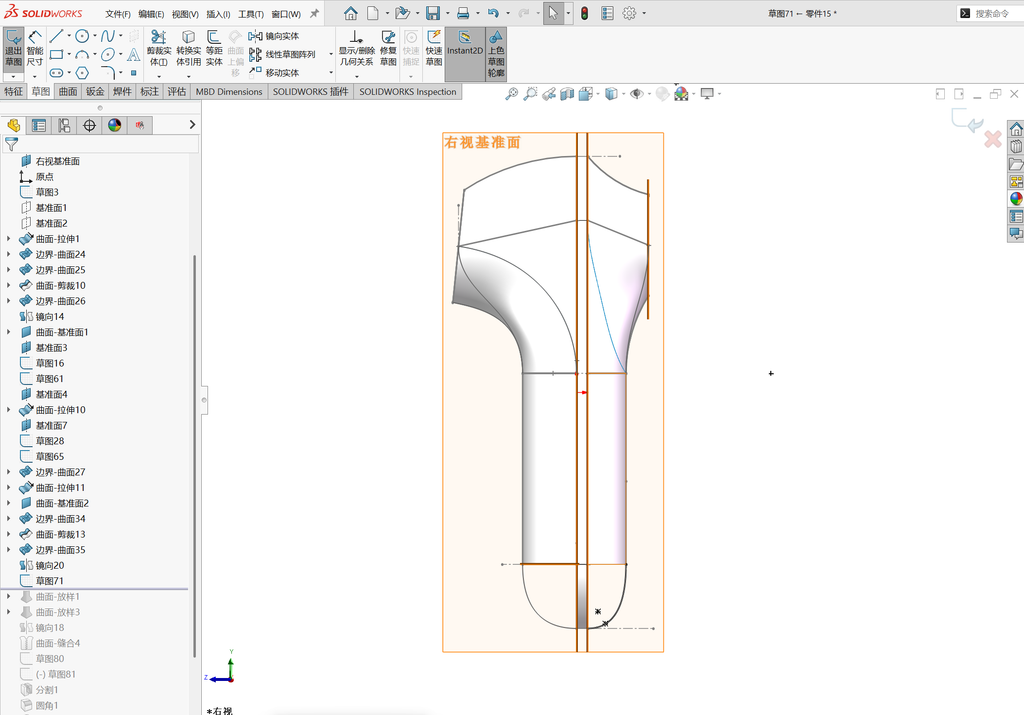The width and height of the screenshot is (1024, 715).
Task: Click the Home icon in top toolbar
Action: 351,13
